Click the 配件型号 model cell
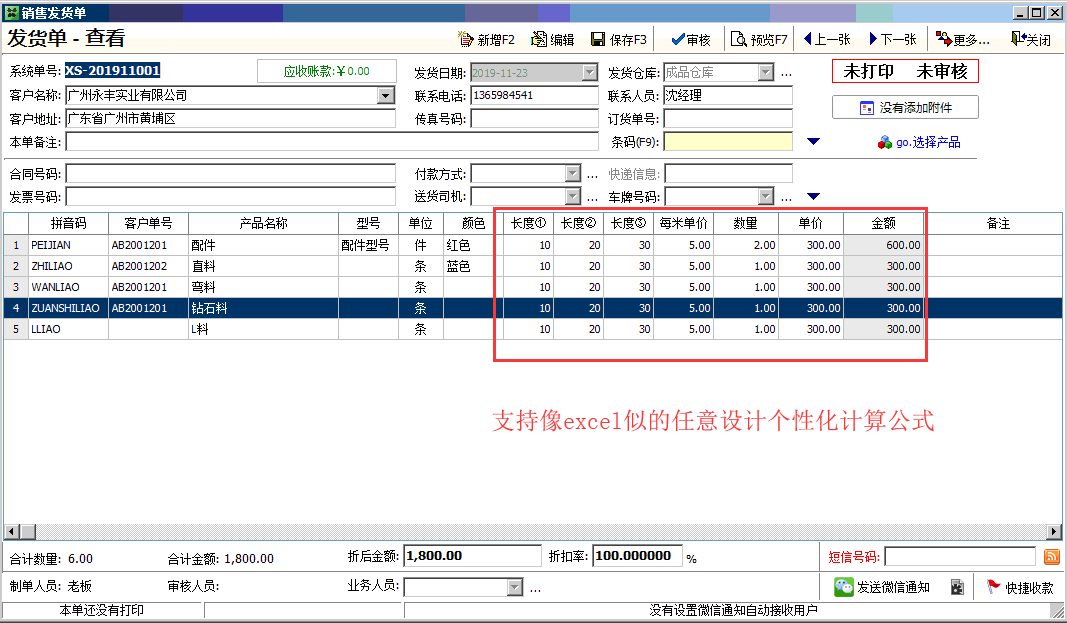This screenshot has height=623, width=1067. tap(368, 245)
